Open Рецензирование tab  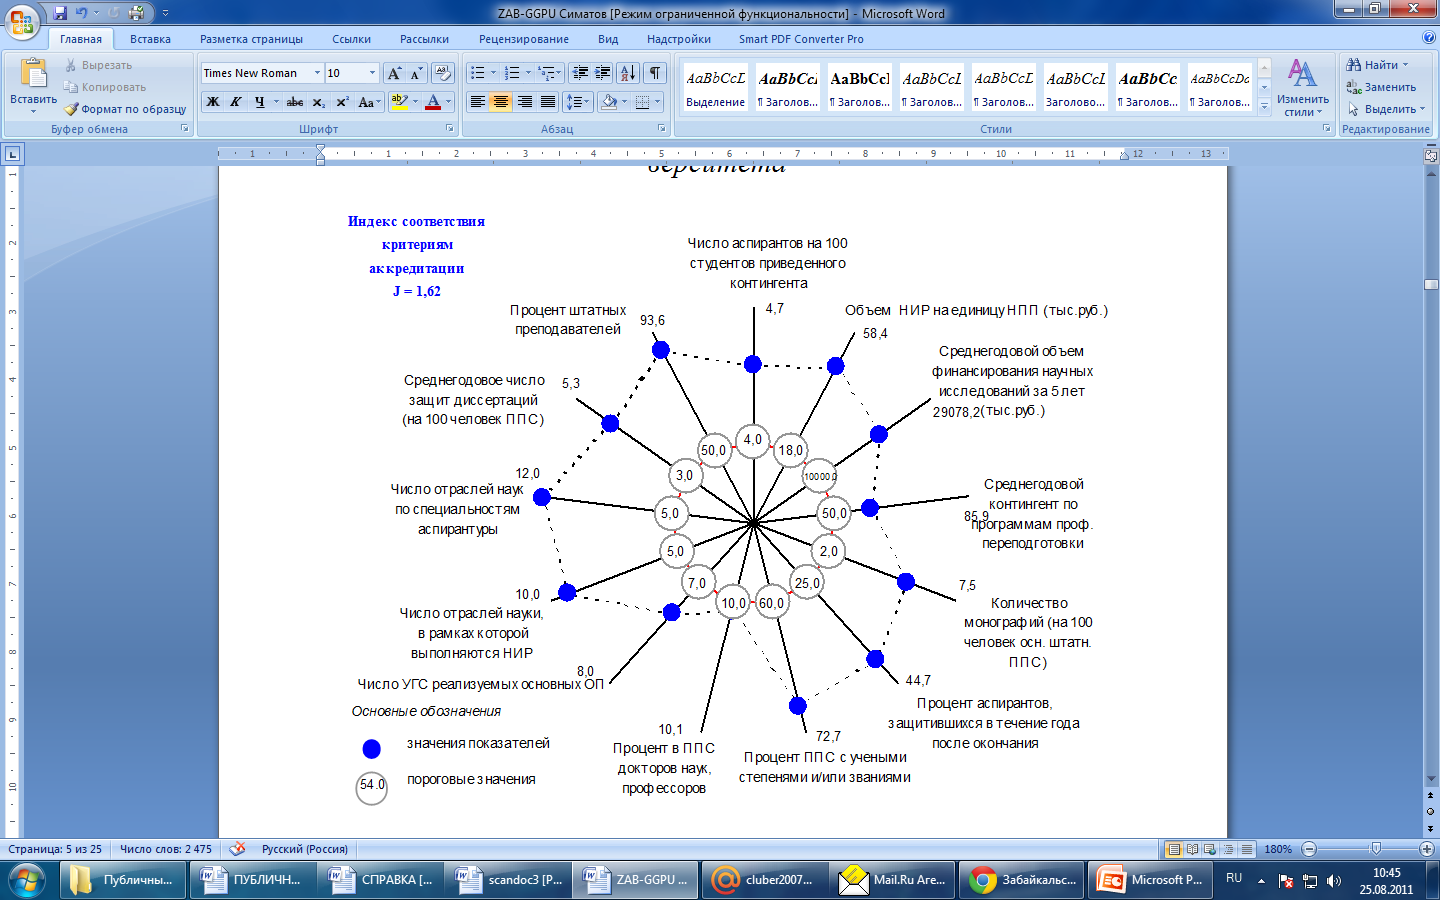(524, 39)
